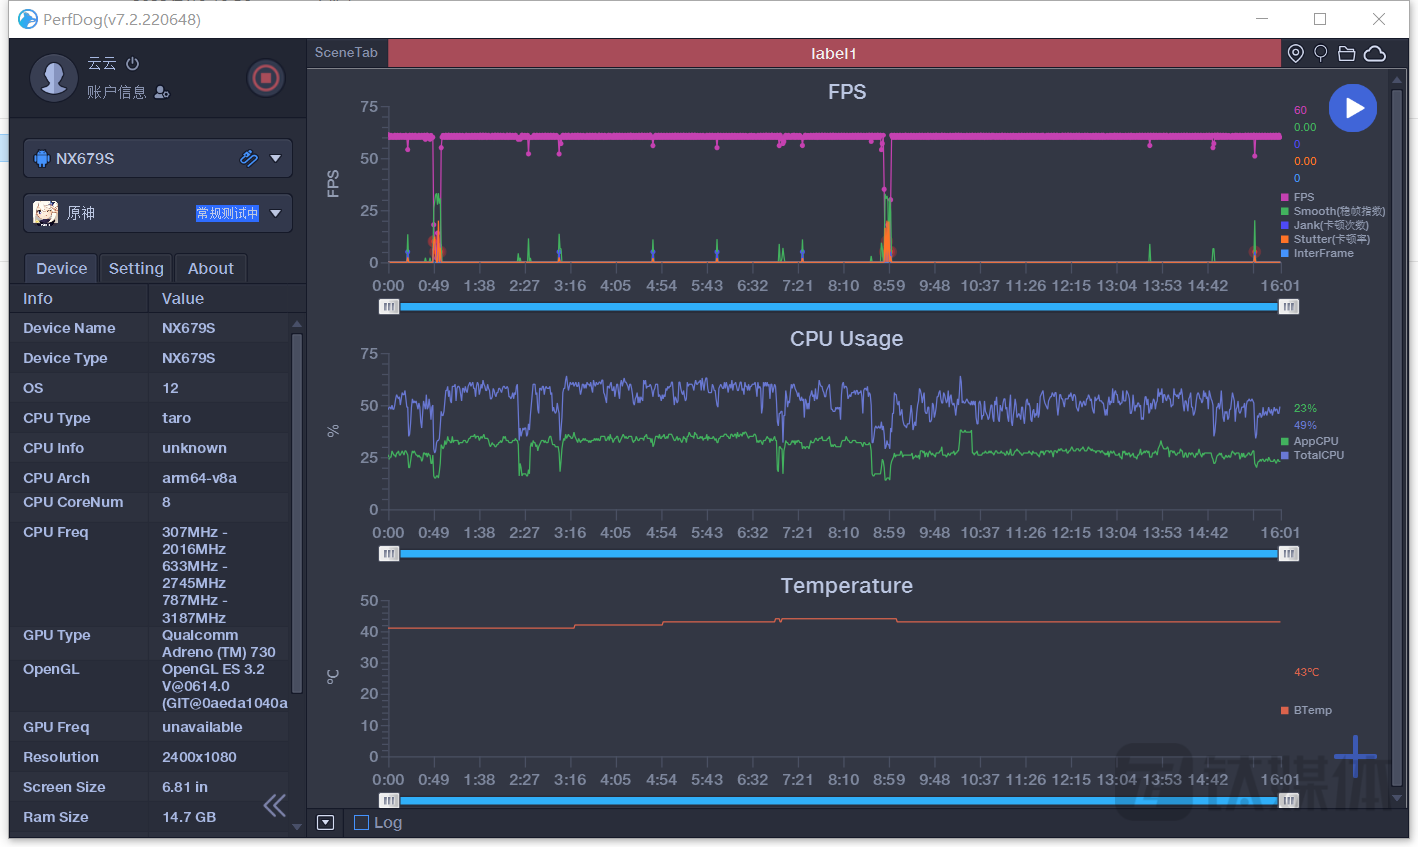Open account settings icon next to 账户信息
The width and height of the screenshot is (1418, 847).
tap(162, 92)
